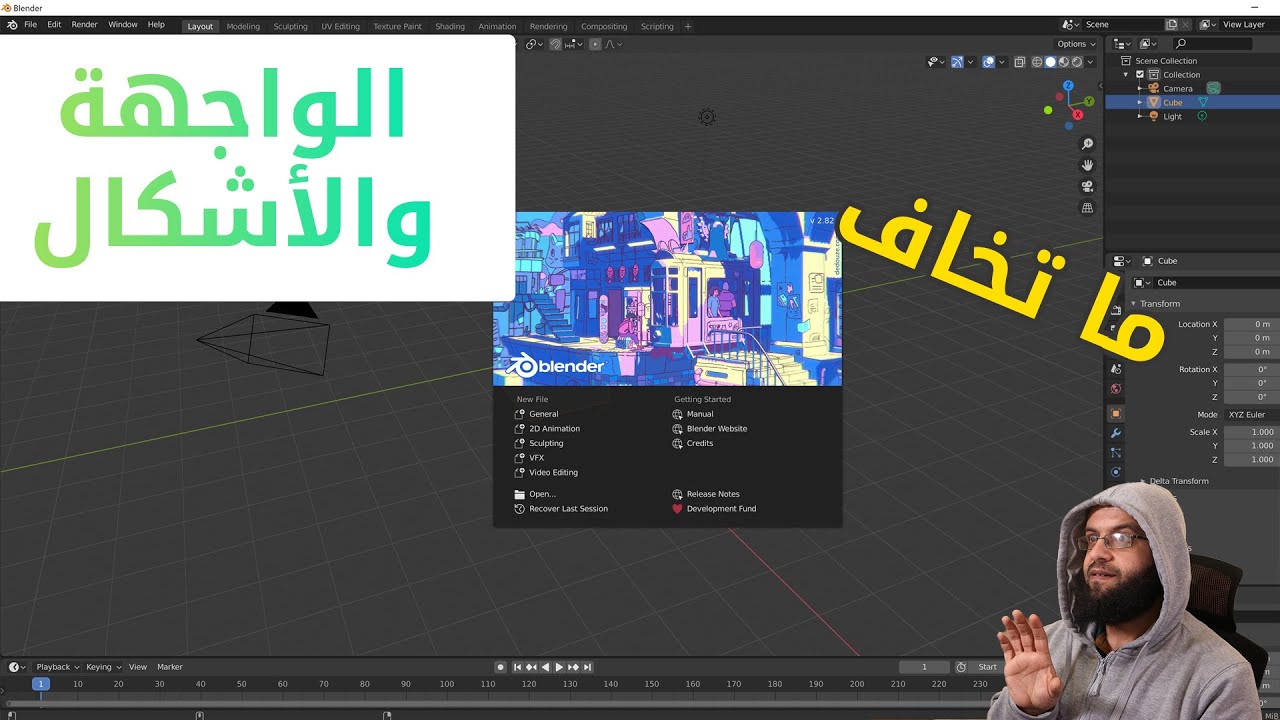Toggle X-ray mode
The image size is (1280, 720).
(1020, 62)
